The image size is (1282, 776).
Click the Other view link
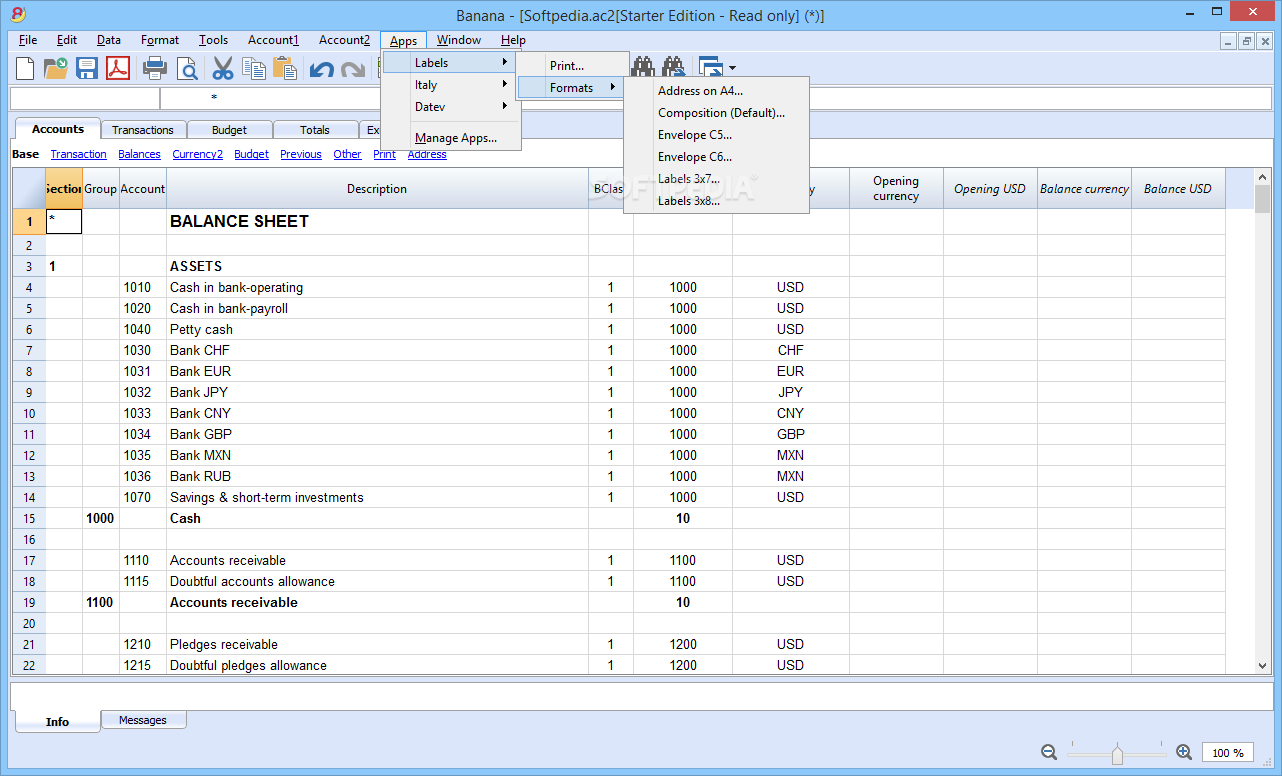[348, 154]
